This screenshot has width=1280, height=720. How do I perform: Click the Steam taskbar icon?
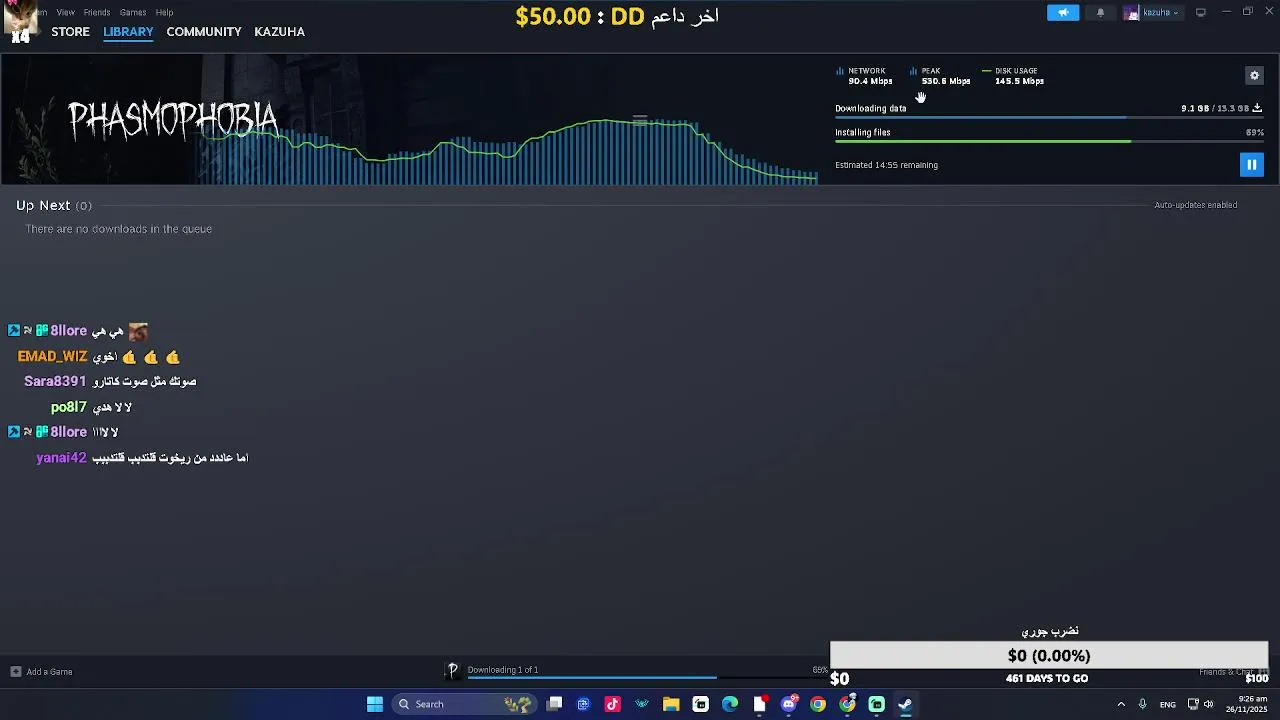coord(905,704)
